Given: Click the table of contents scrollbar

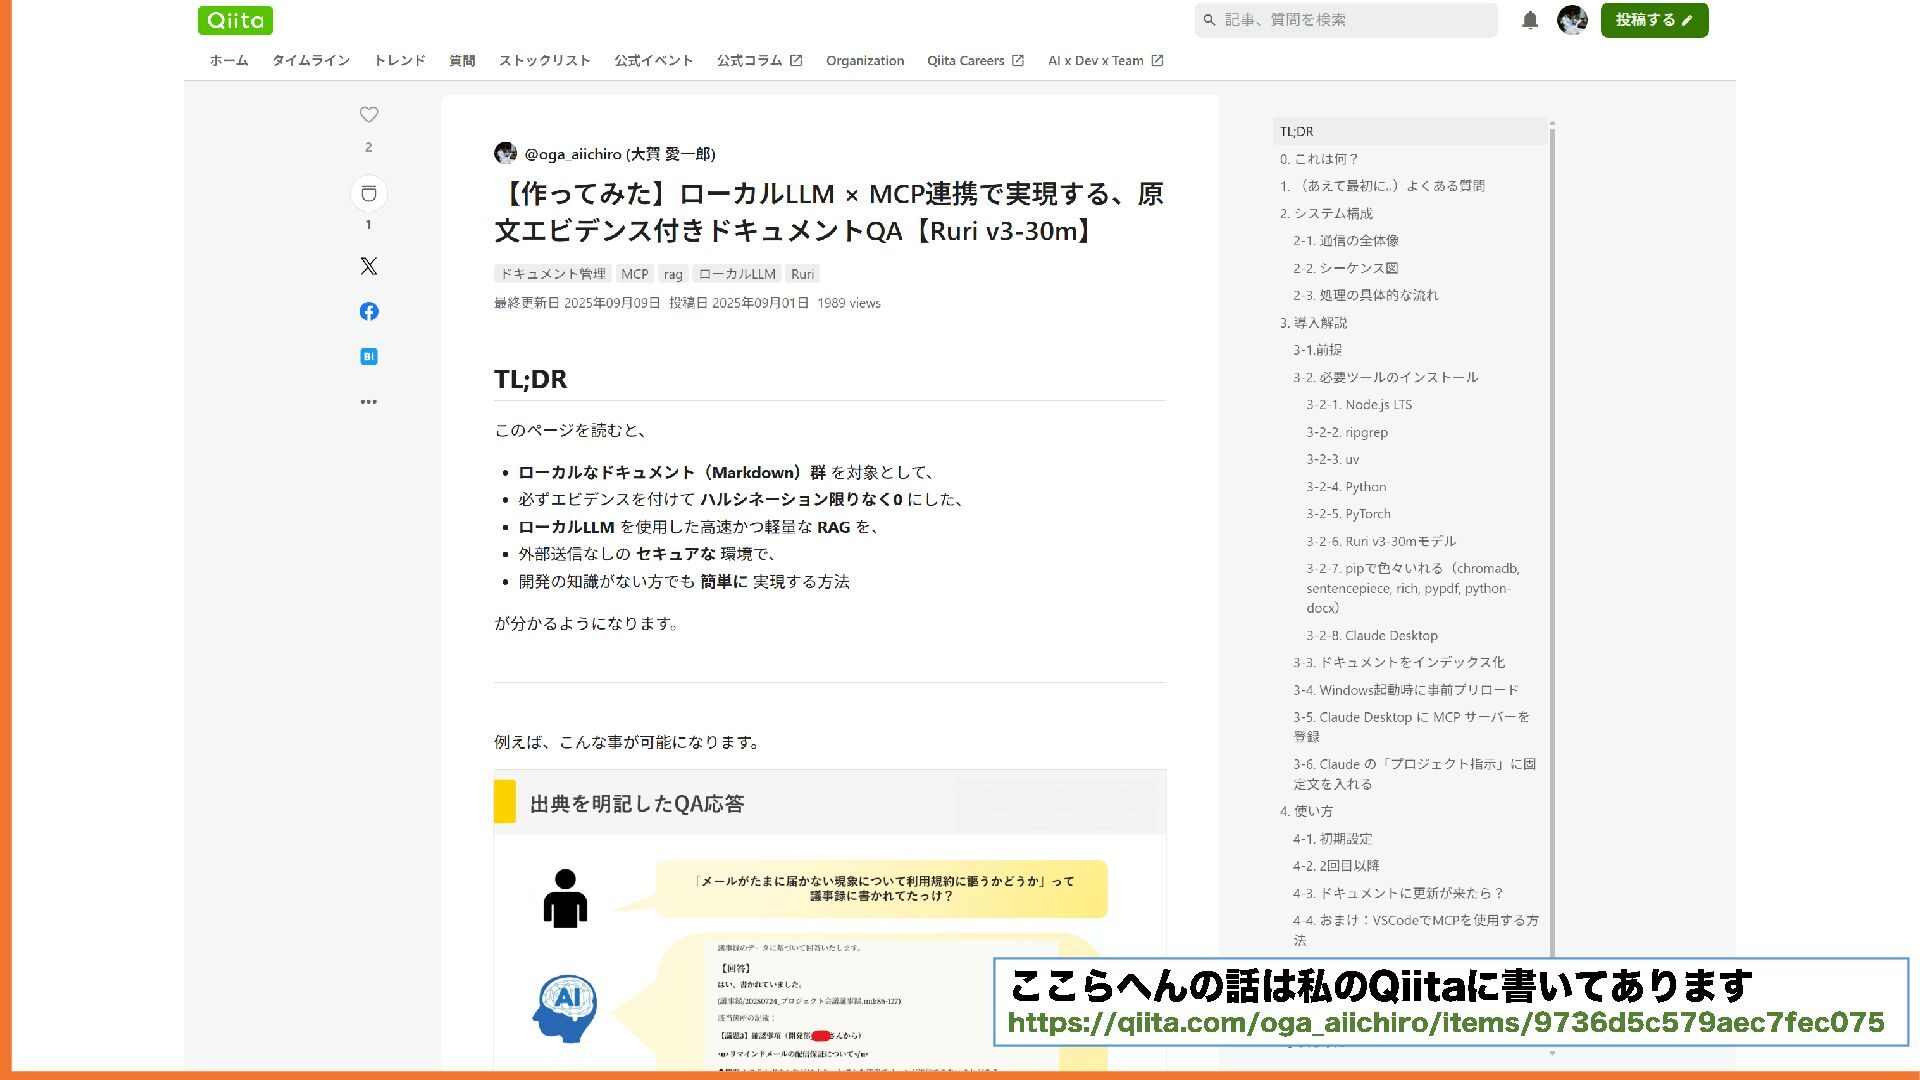Looking at the screenshot, I should coord(1552,540).
